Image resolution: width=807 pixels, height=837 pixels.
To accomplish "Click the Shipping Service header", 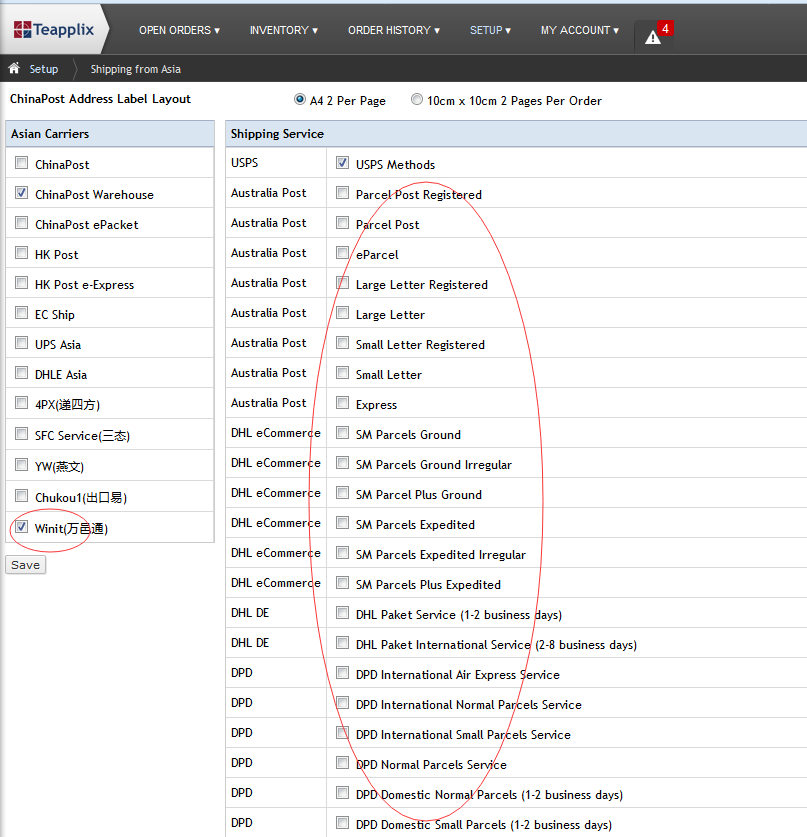I will [x=516, y=133].
